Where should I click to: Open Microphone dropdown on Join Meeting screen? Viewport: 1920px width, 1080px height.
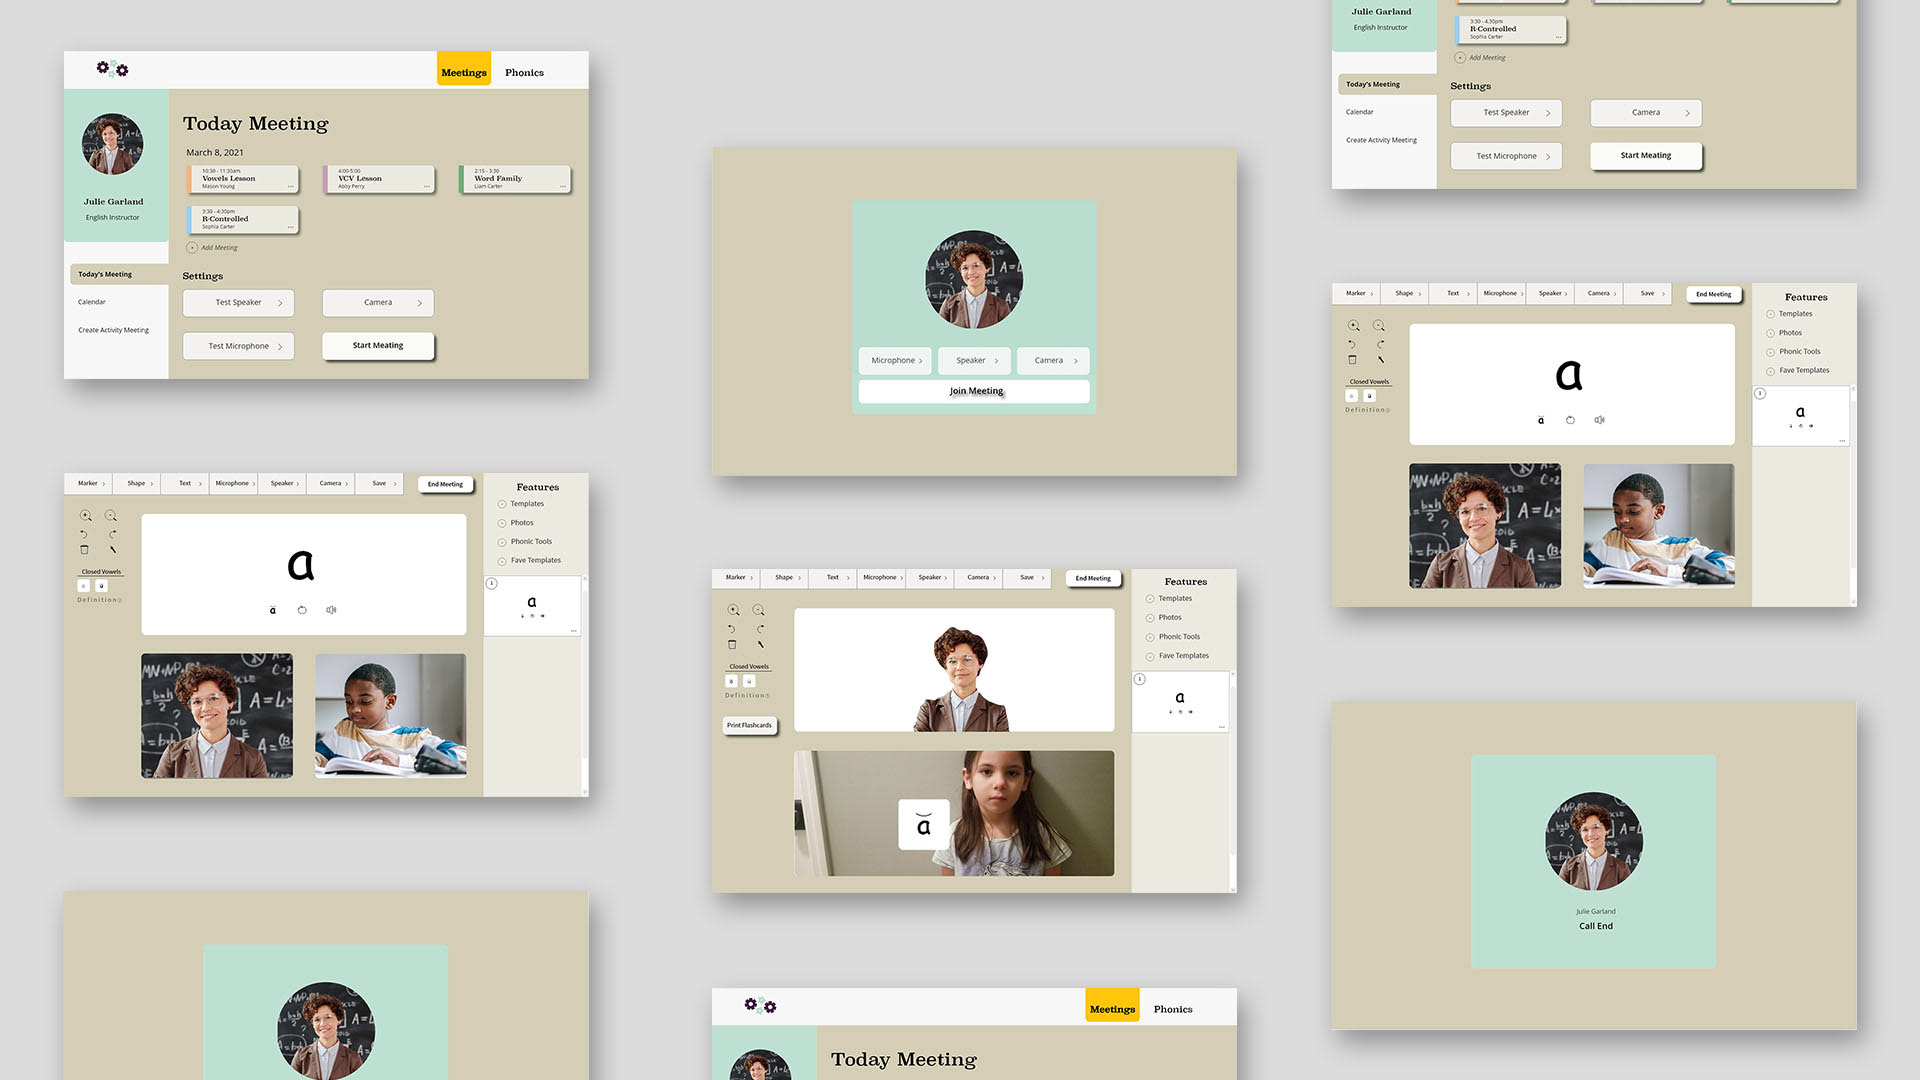[x=896, y=361]
